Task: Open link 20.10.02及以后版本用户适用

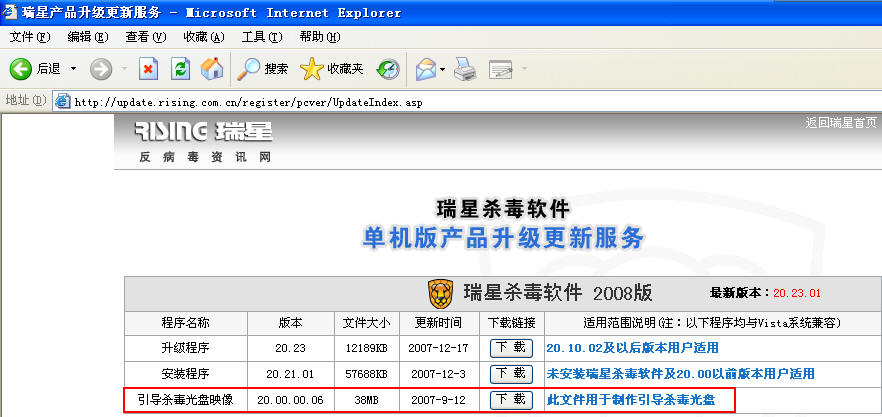Action: tap(632, 348)
